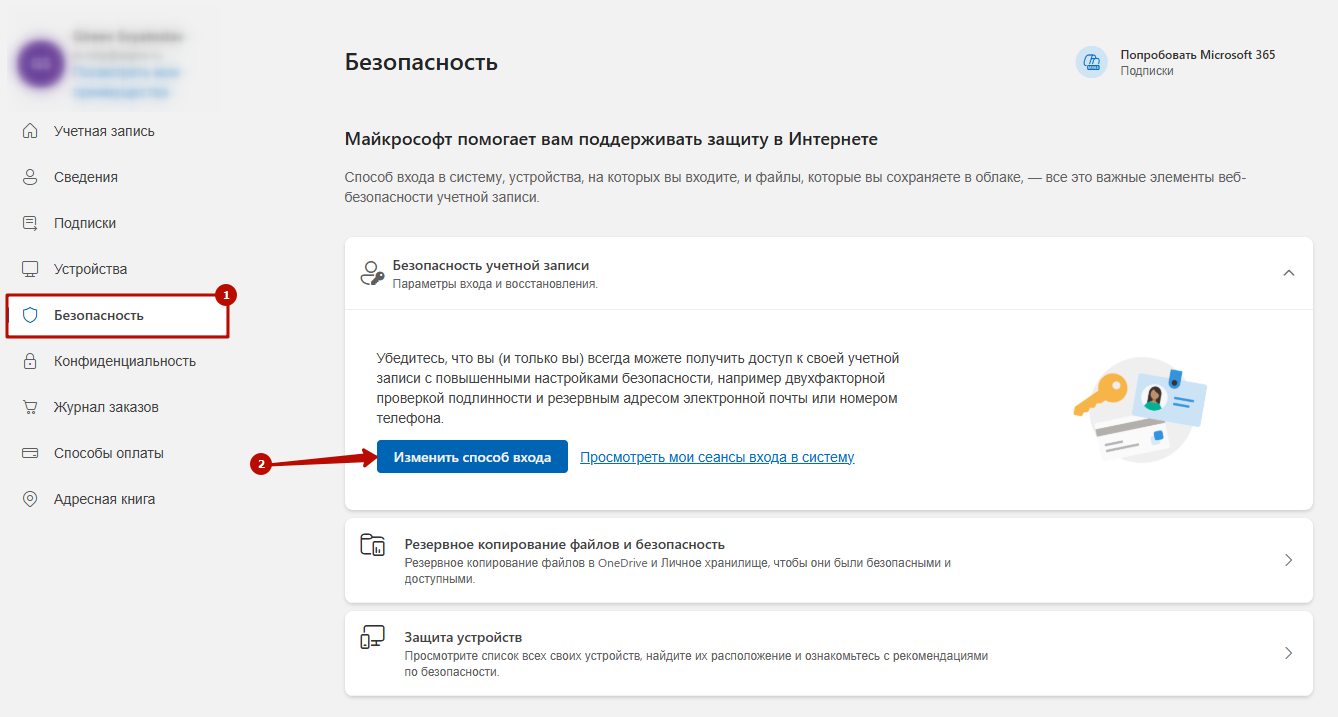
Task: Click the subscriptions icon beside Подписки
Action: [x=30, y=223]
